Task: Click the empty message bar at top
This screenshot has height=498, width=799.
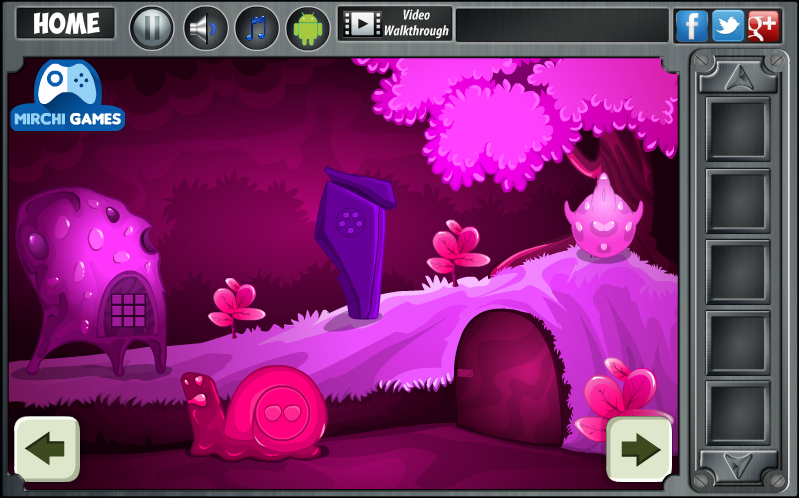Action: tap(562, 25)
